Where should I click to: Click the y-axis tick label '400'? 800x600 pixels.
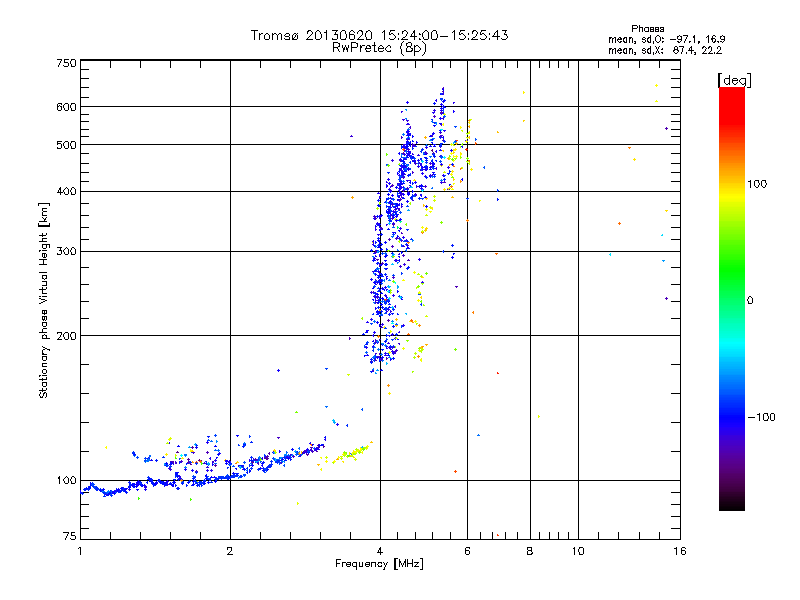[66, 191]
